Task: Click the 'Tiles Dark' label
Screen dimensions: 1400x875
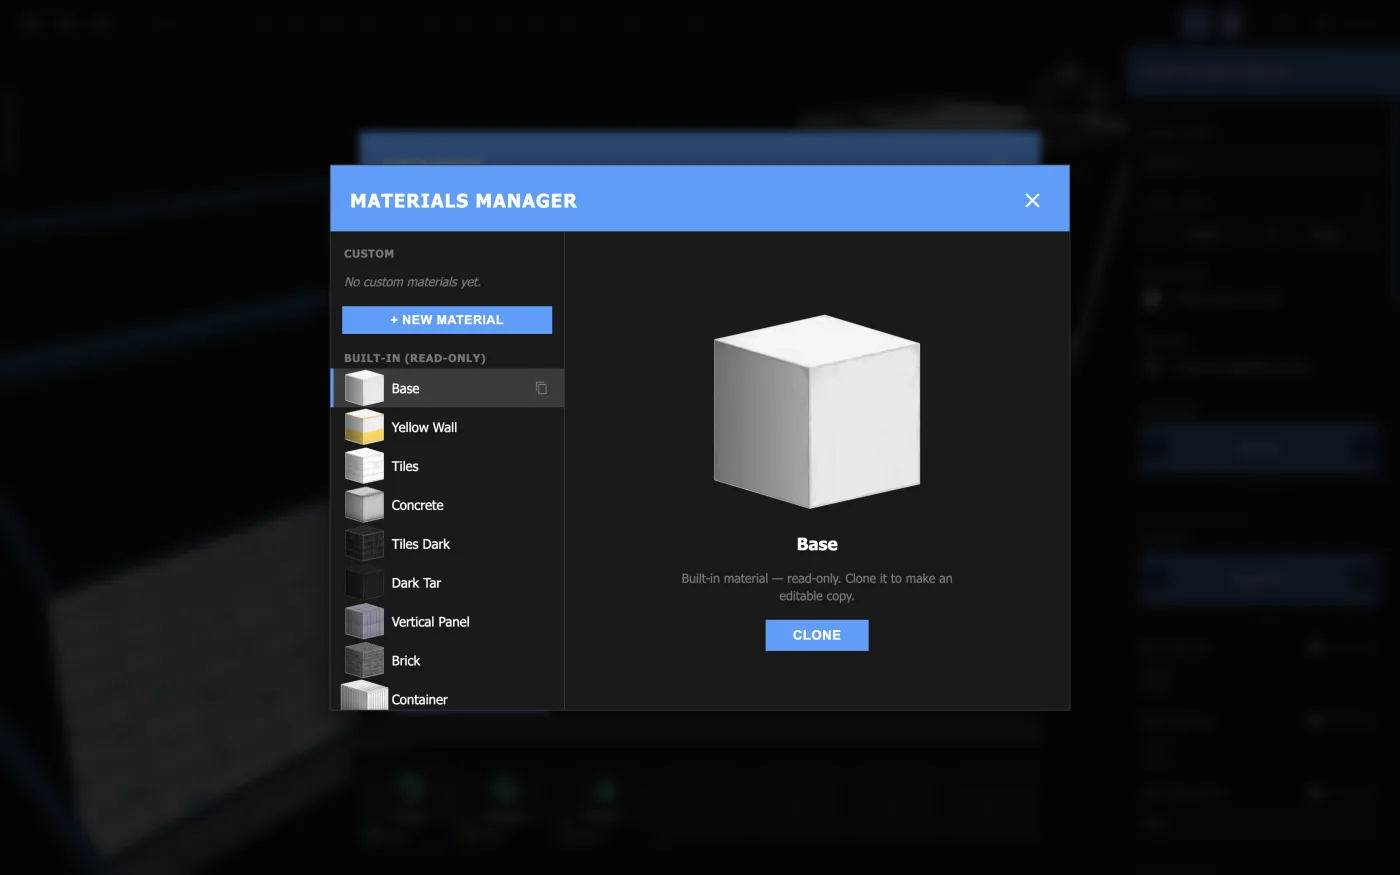Action: pos(420,544)
